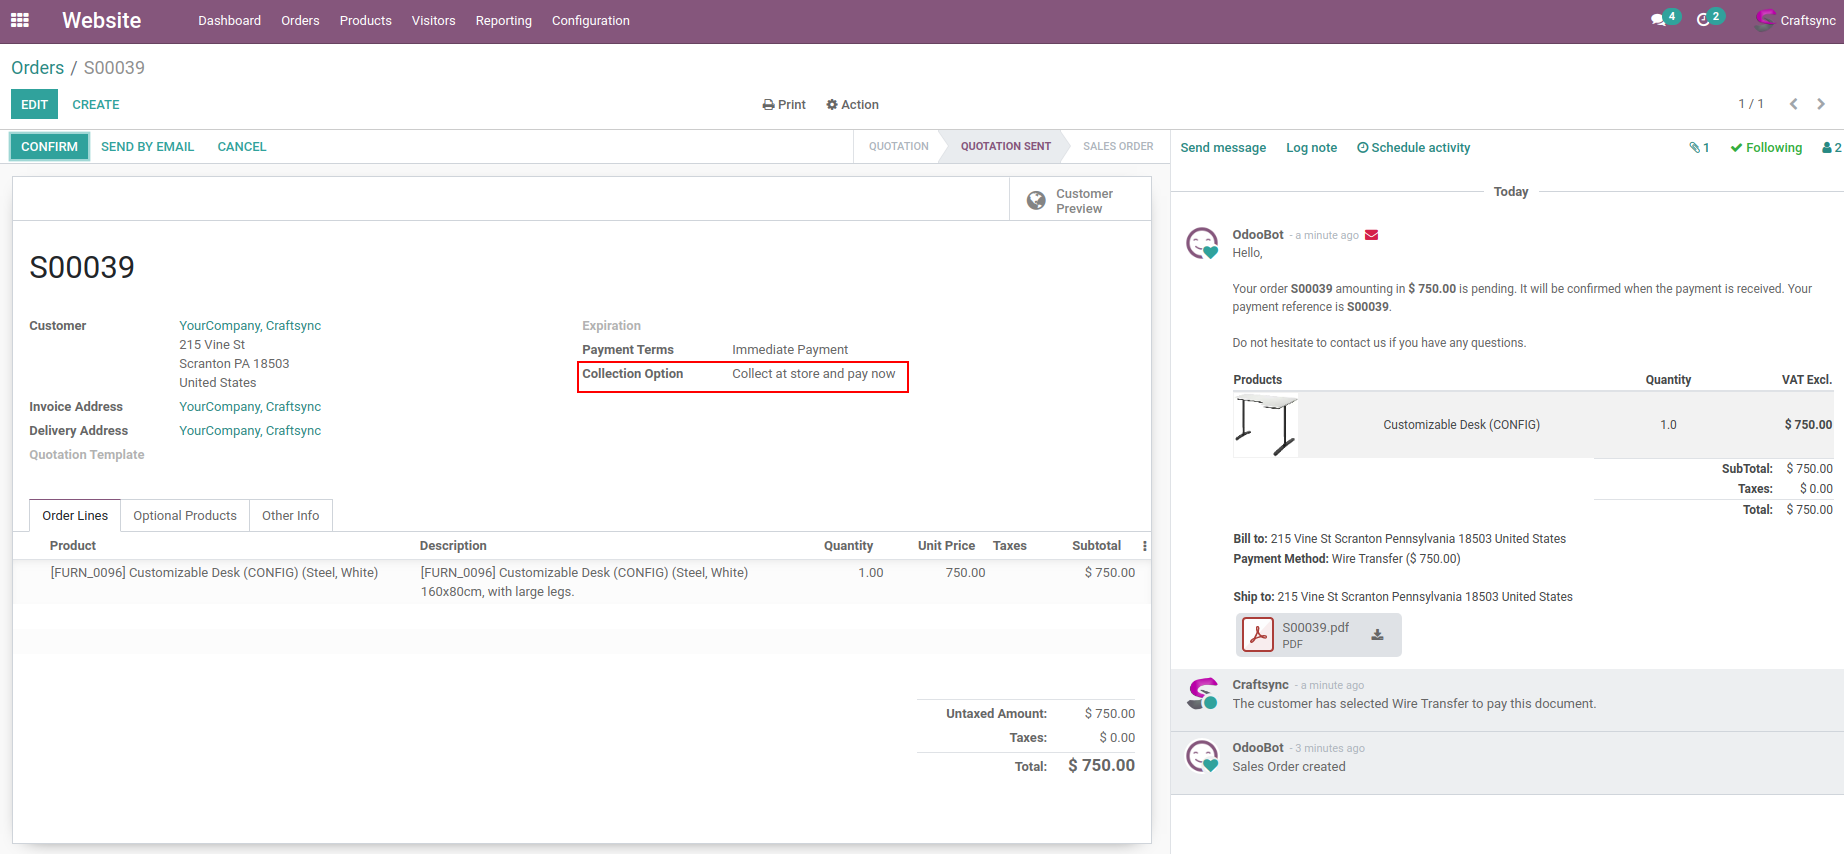Open the Craftsync user menu
Image resolution: width=1844 pixels, height=854 pixels.
(1796, 20)
